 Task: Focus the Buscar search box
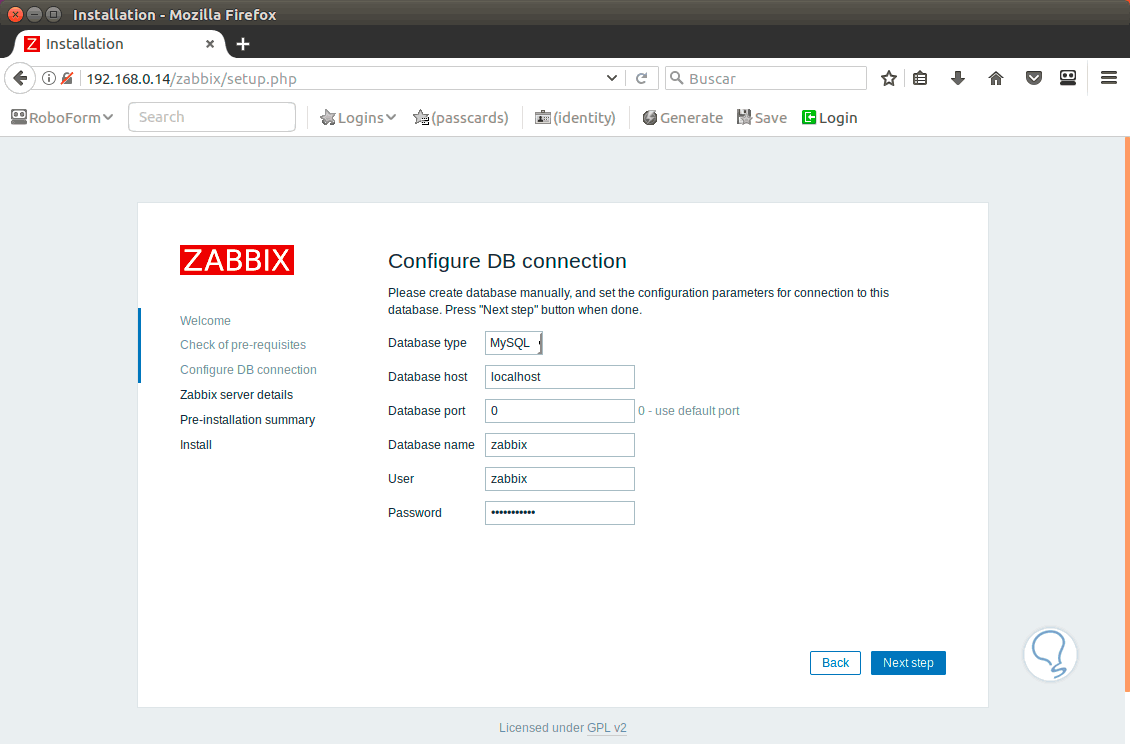pos(765,78)
